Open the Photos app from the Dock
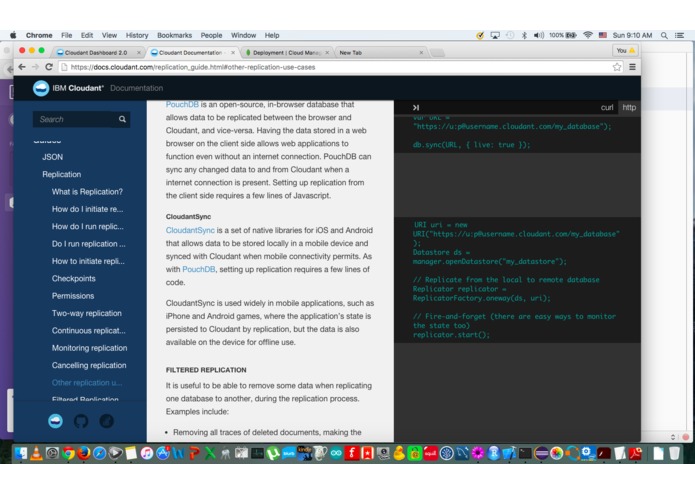Screen dimensions: 695x494 pos(556,453)
